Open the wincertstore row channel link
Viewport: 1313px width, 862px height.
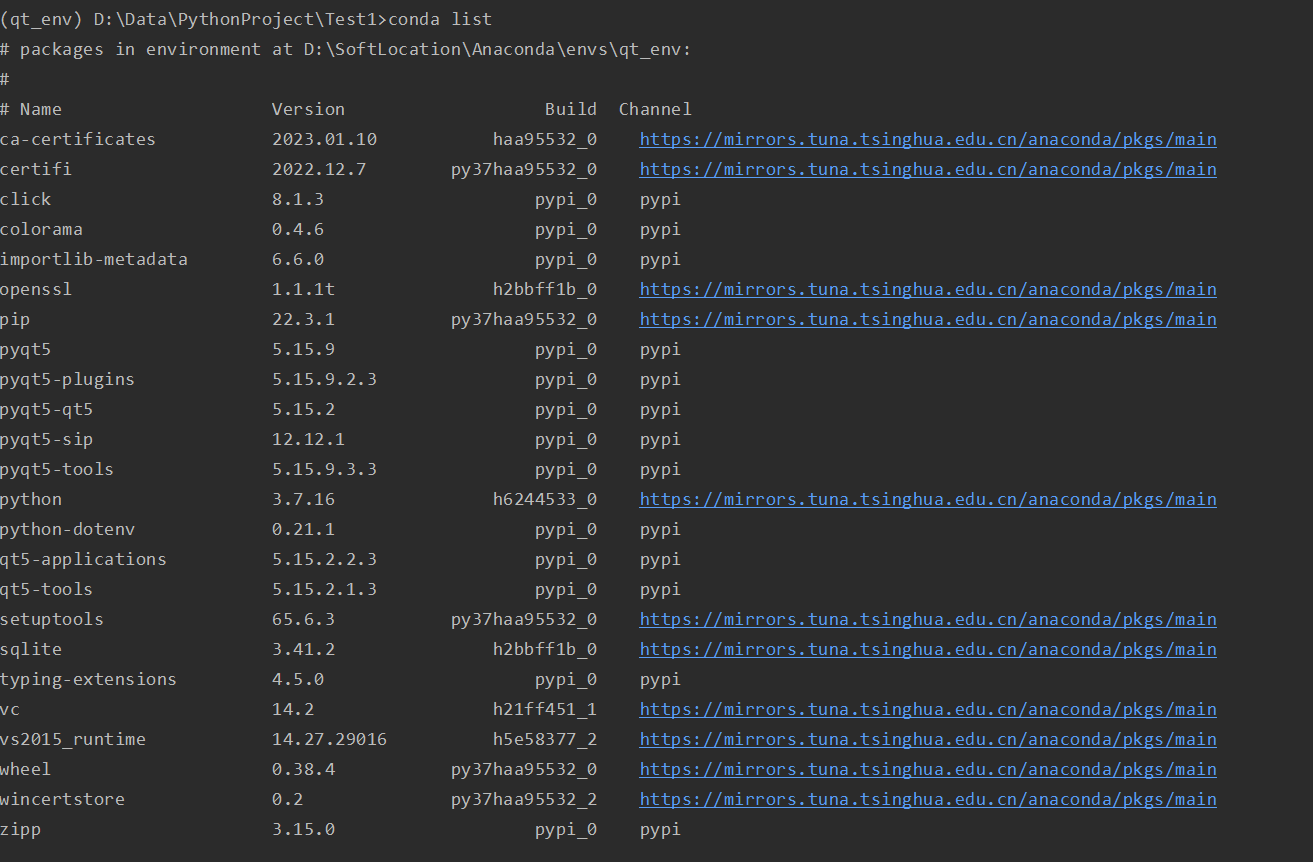click(928, 799)
